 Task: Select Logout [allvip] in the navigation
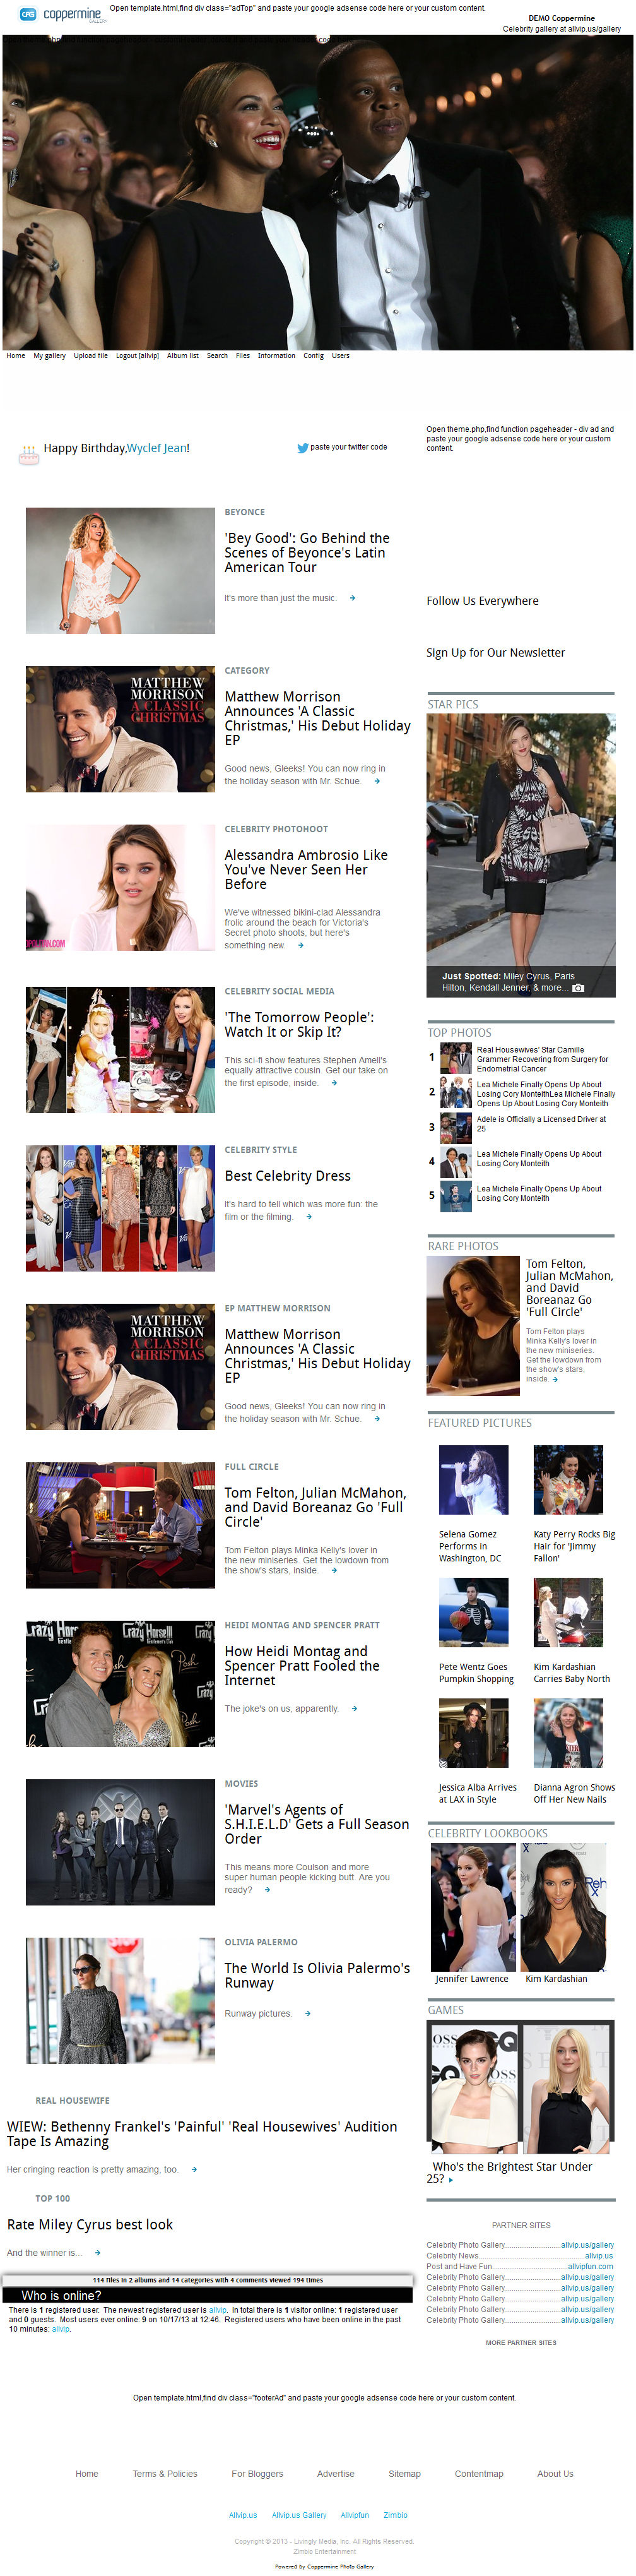point(137,355)
